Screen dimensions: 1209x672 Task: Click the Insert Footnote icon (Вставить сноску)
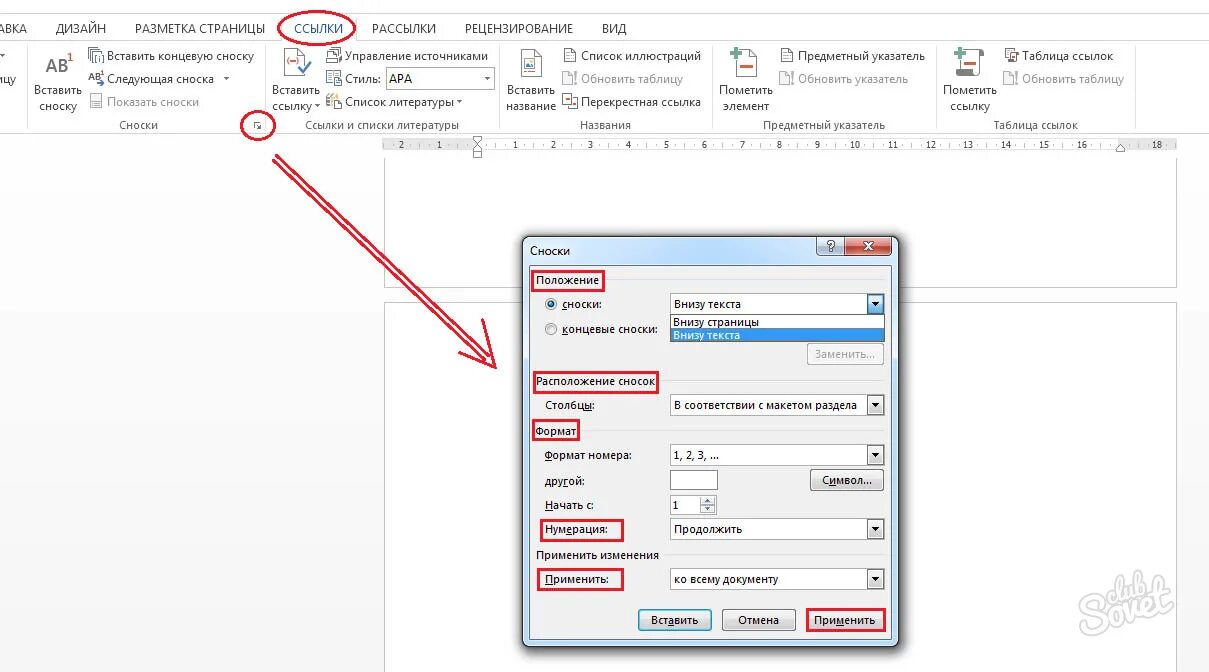click(x=58, y=66)
